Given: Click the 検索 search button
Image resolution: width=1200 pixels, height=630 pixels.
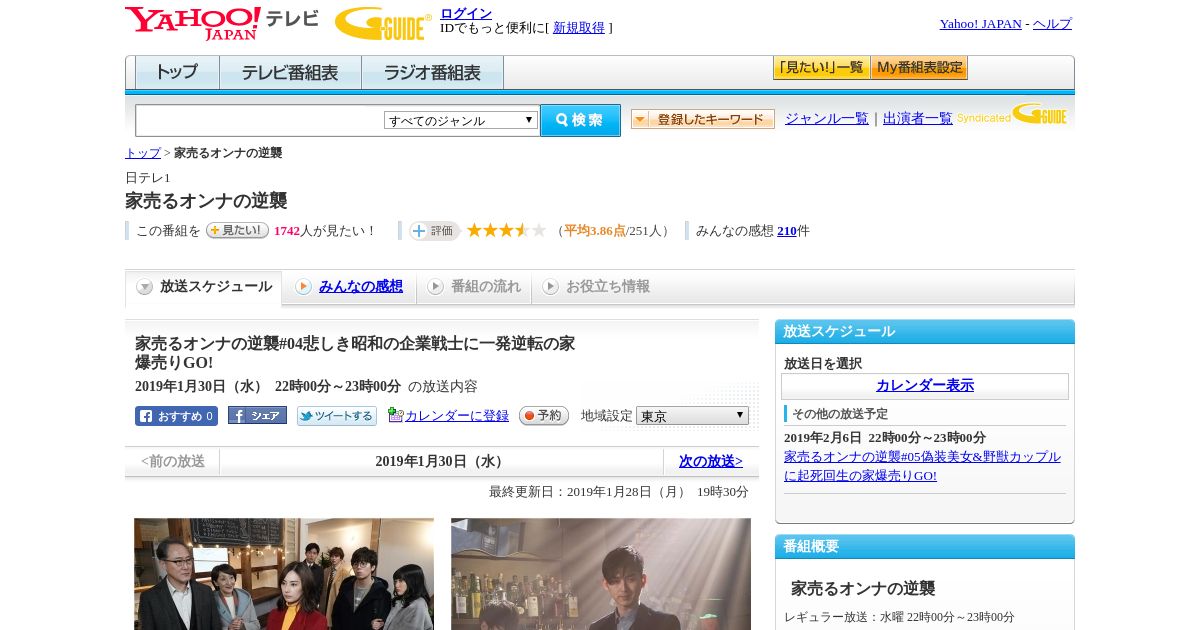Looking at the screenshot, I should (x=580, y=120).
